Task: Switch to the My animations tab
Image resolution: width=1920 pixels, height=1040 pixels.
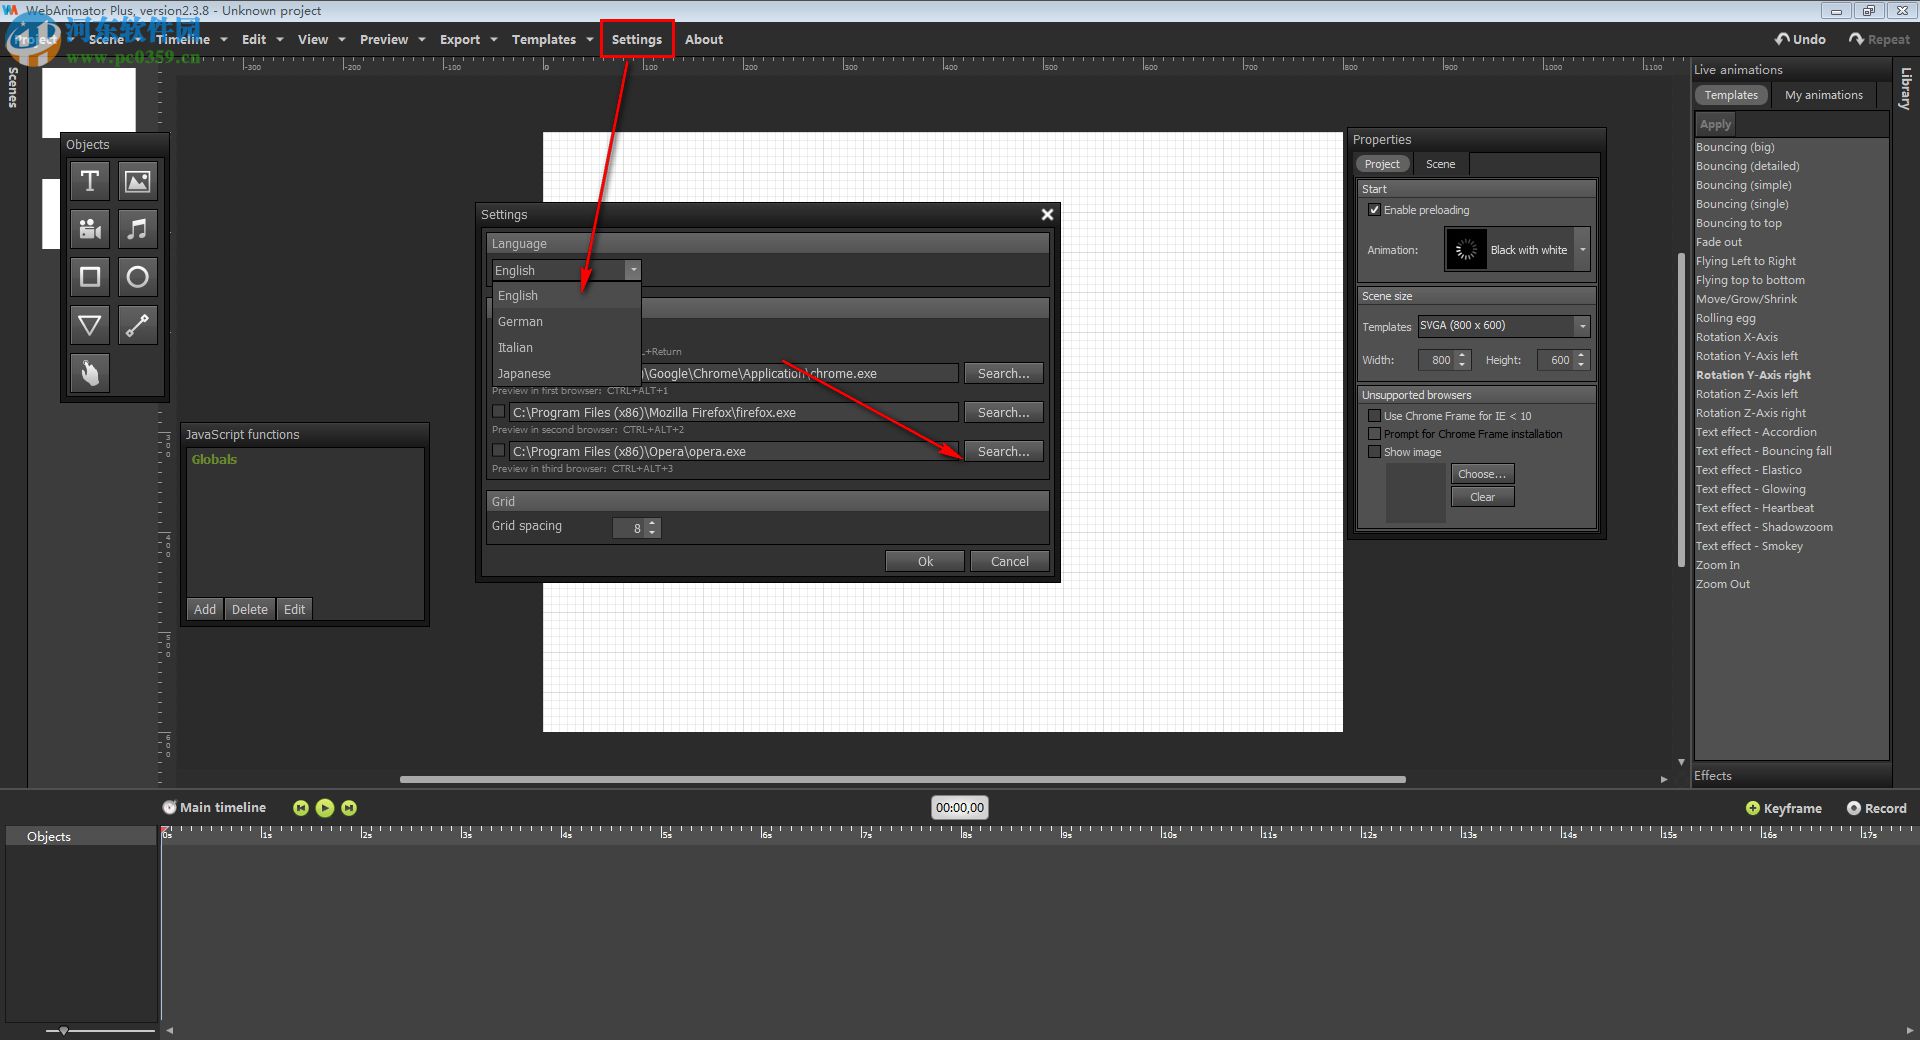Action: pyautogui.click(x=1823, y=95)
